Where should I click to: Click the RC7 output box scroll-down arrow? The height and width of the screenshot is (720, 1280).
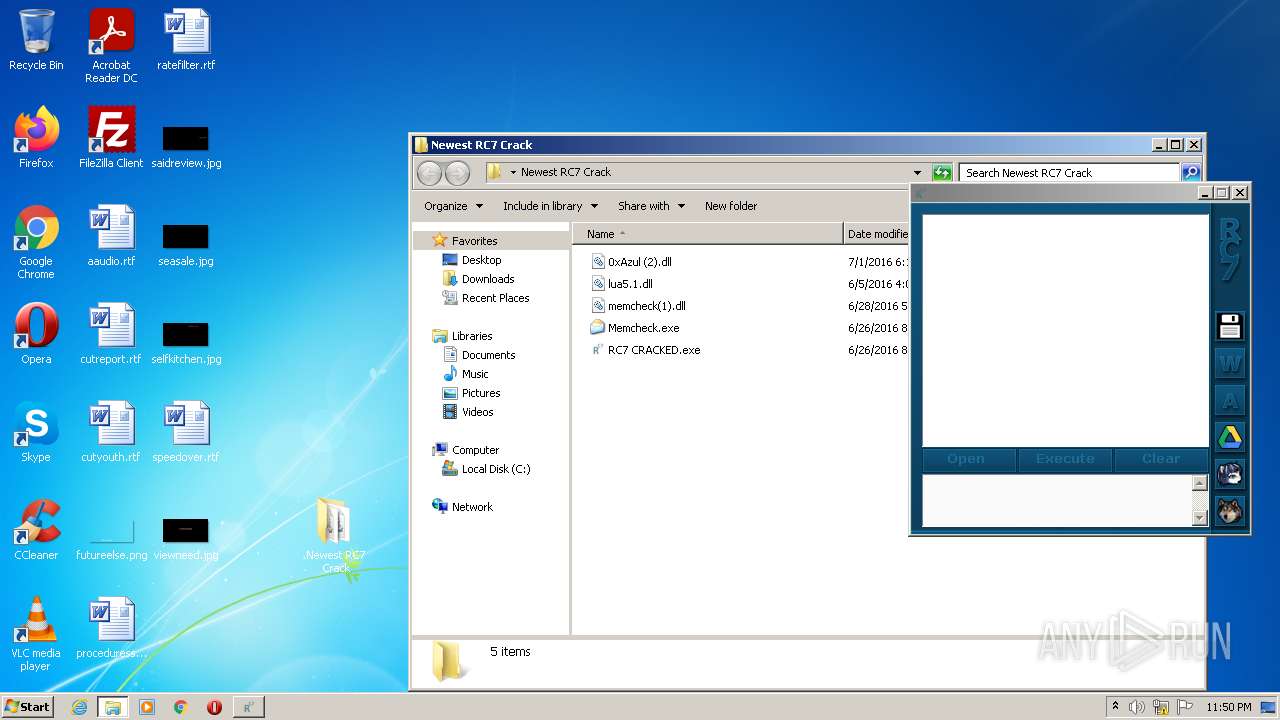[x=1200, y=518]
